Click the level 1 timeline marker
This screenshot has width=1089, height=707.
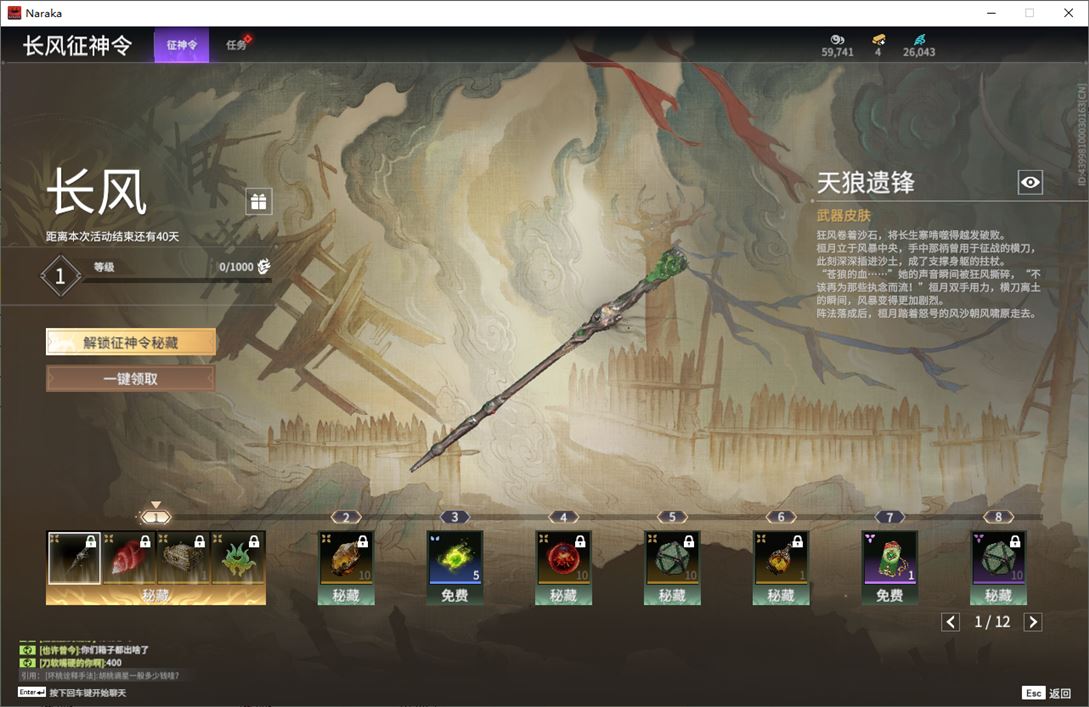click(156, 517)
